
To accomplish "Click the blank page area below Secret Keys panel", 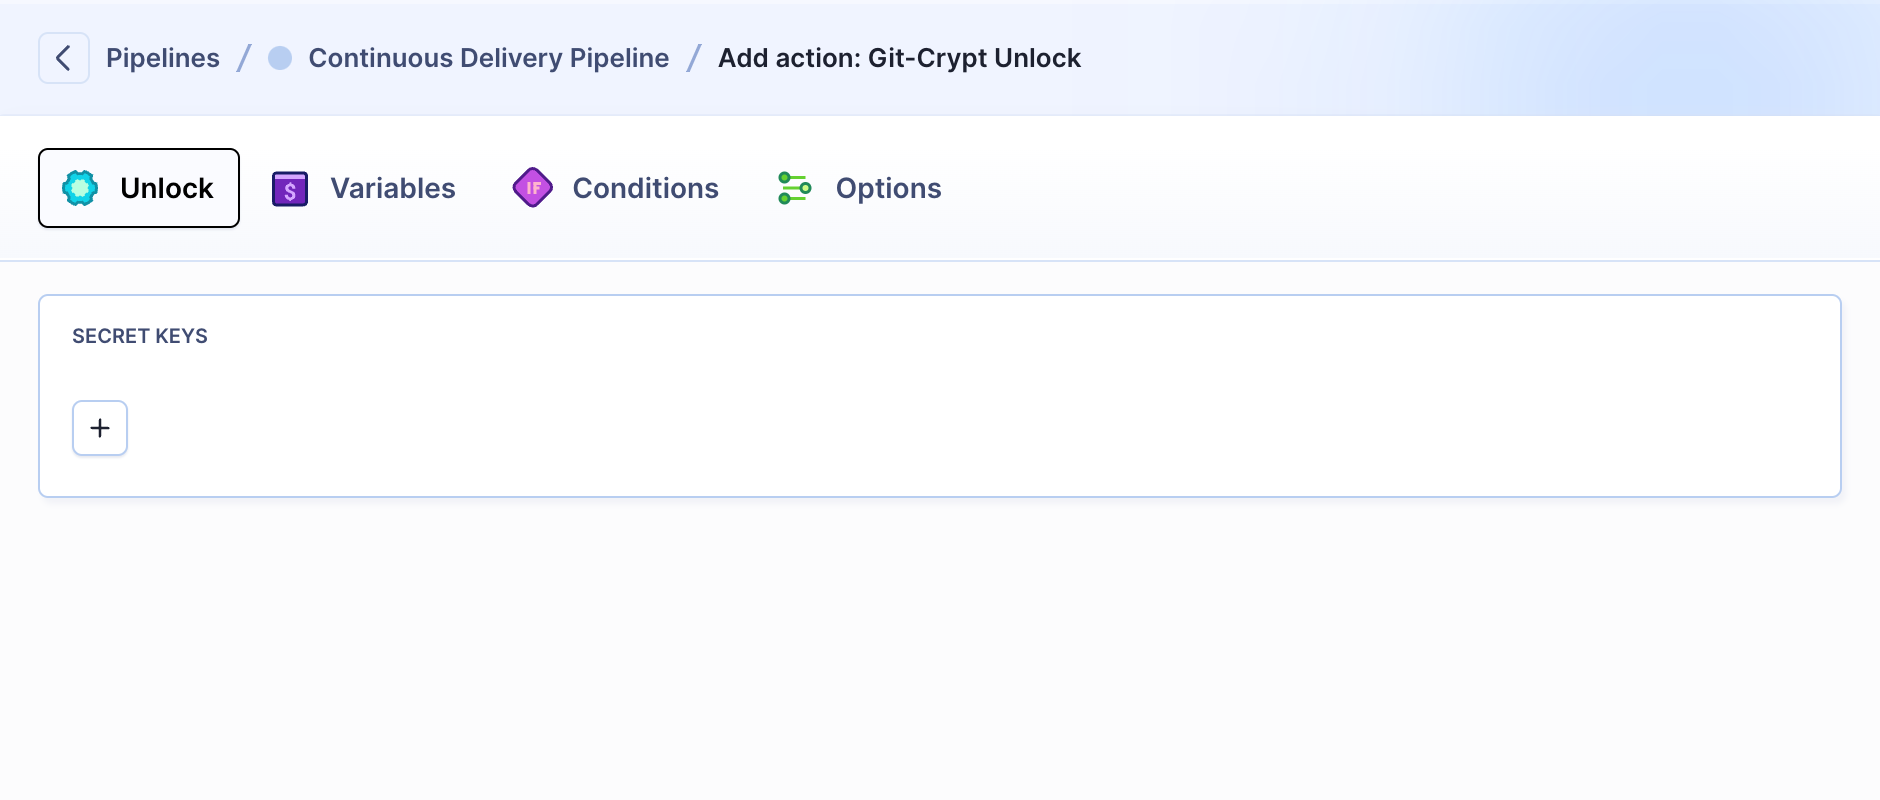I will pyautogui.click(x=940, y=650).
